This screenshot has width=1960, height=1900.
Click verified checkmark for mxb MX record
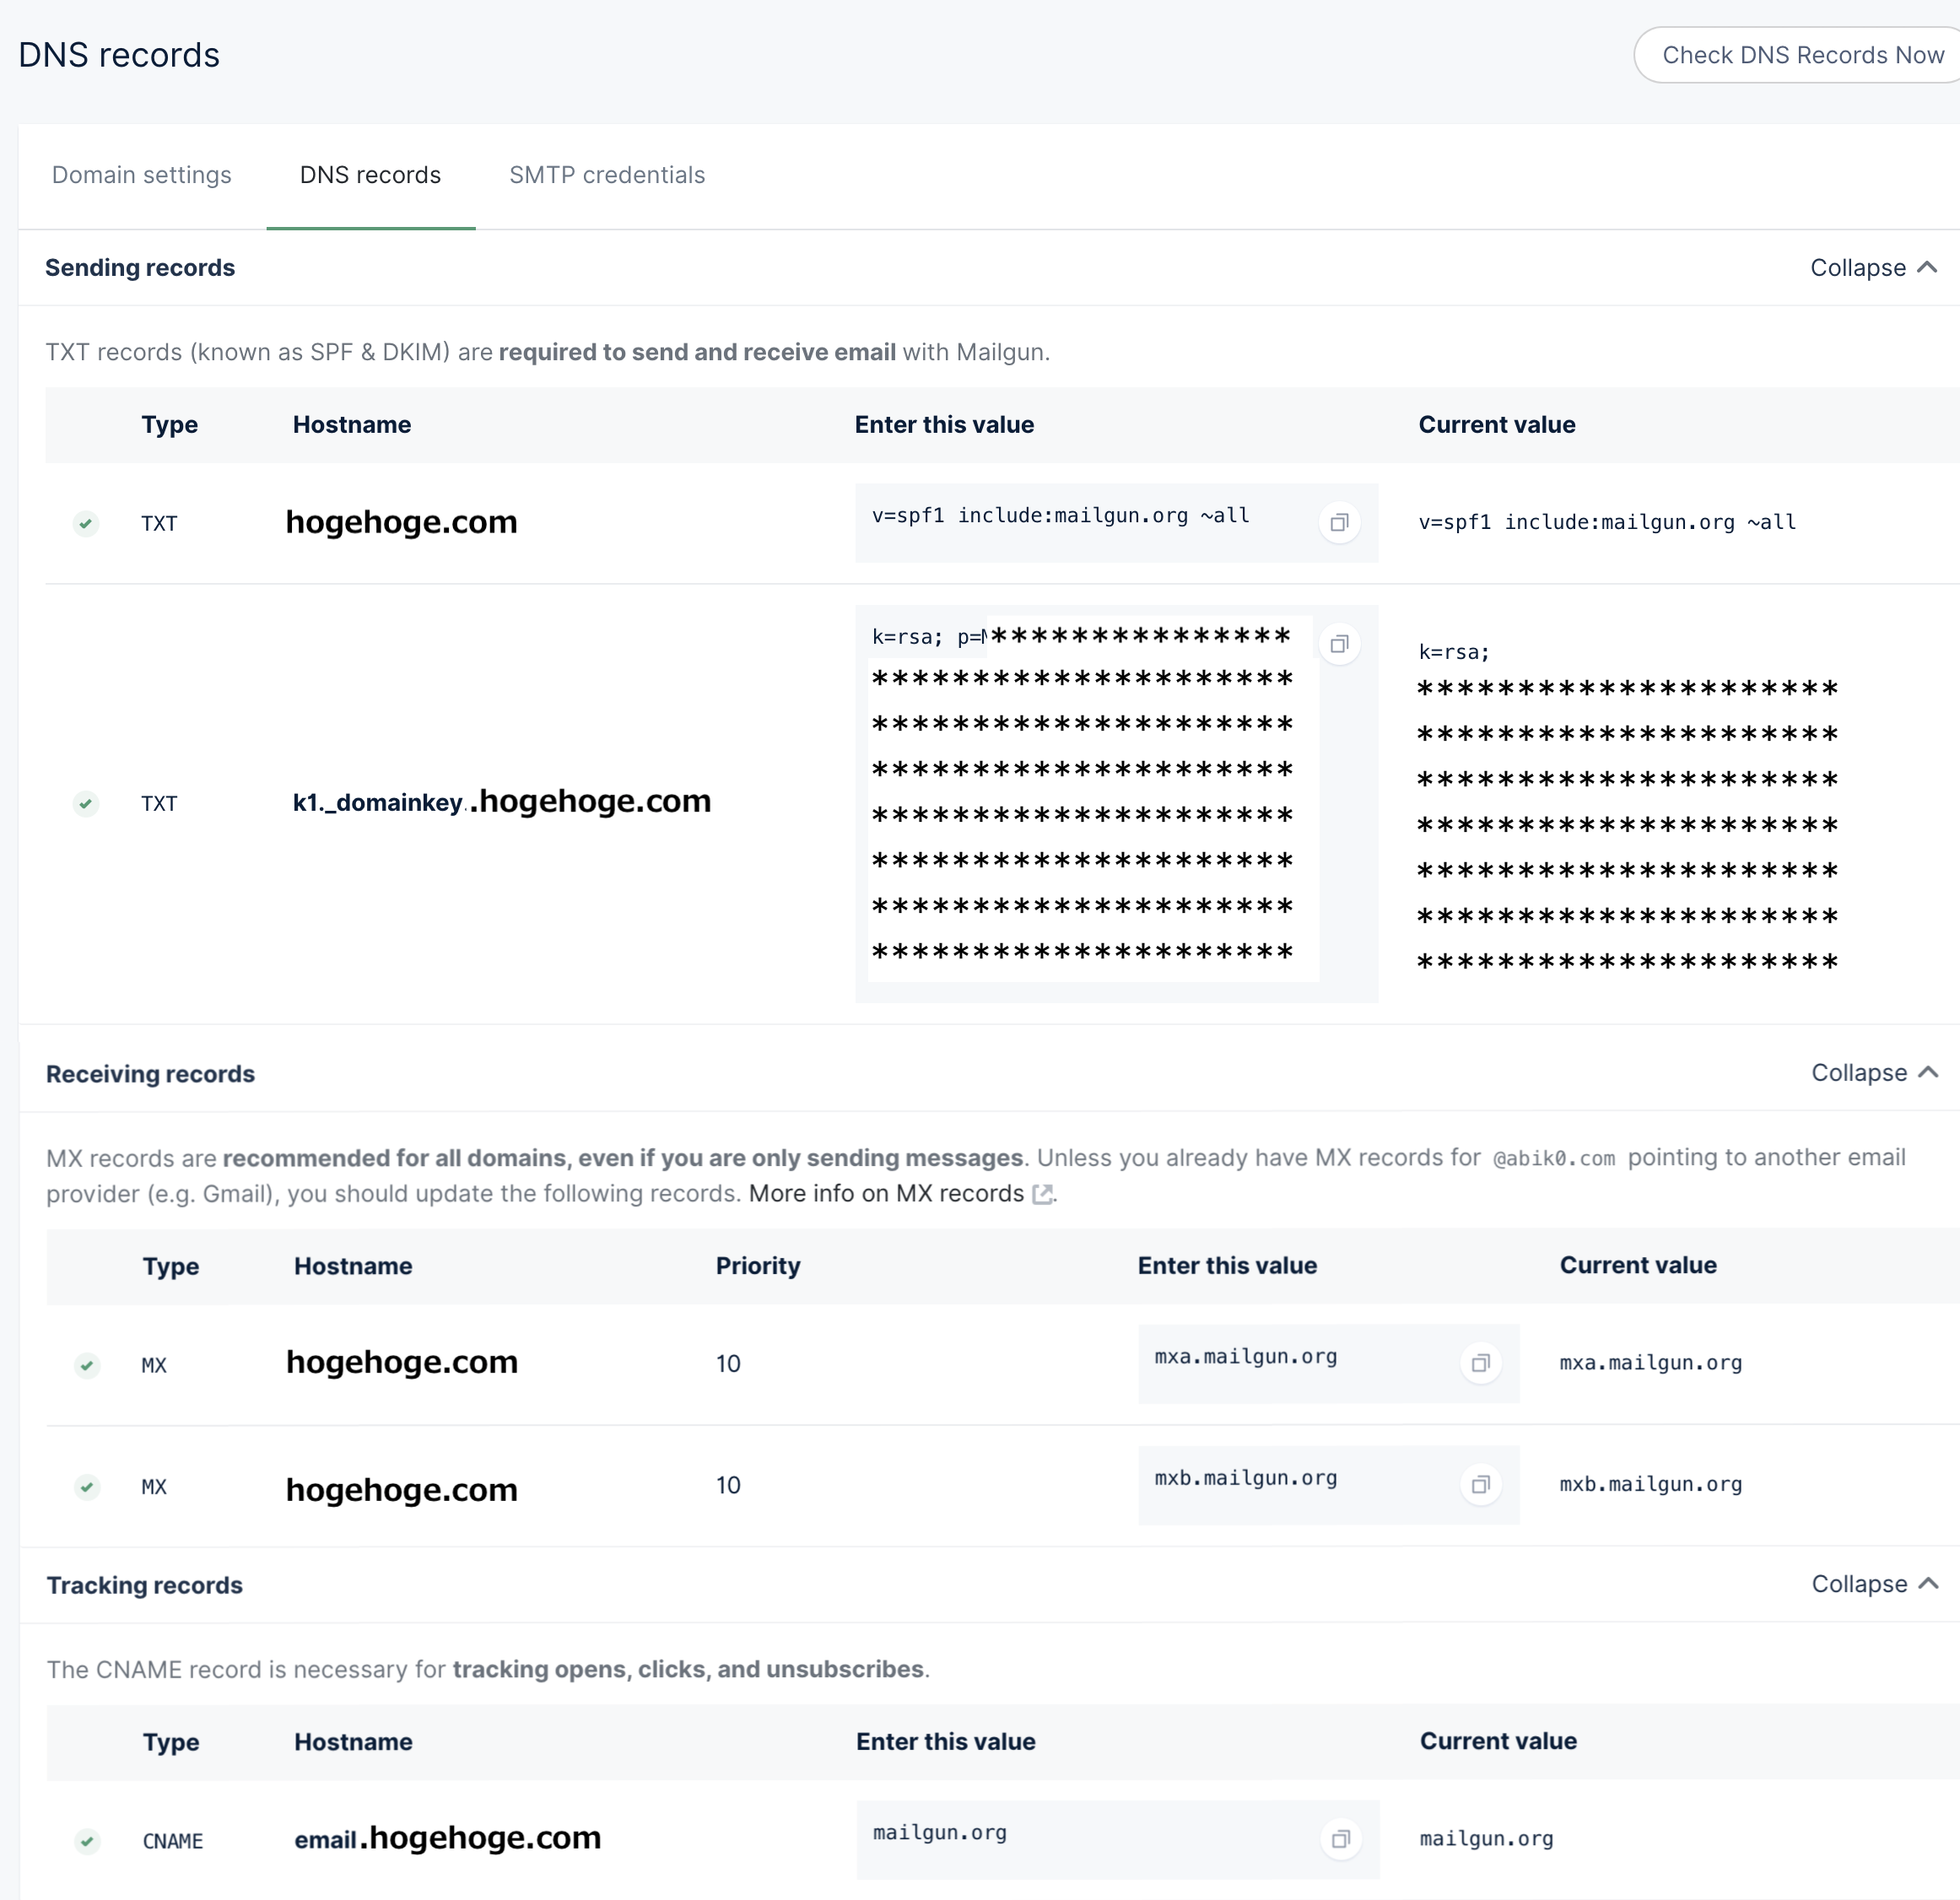87,1486
